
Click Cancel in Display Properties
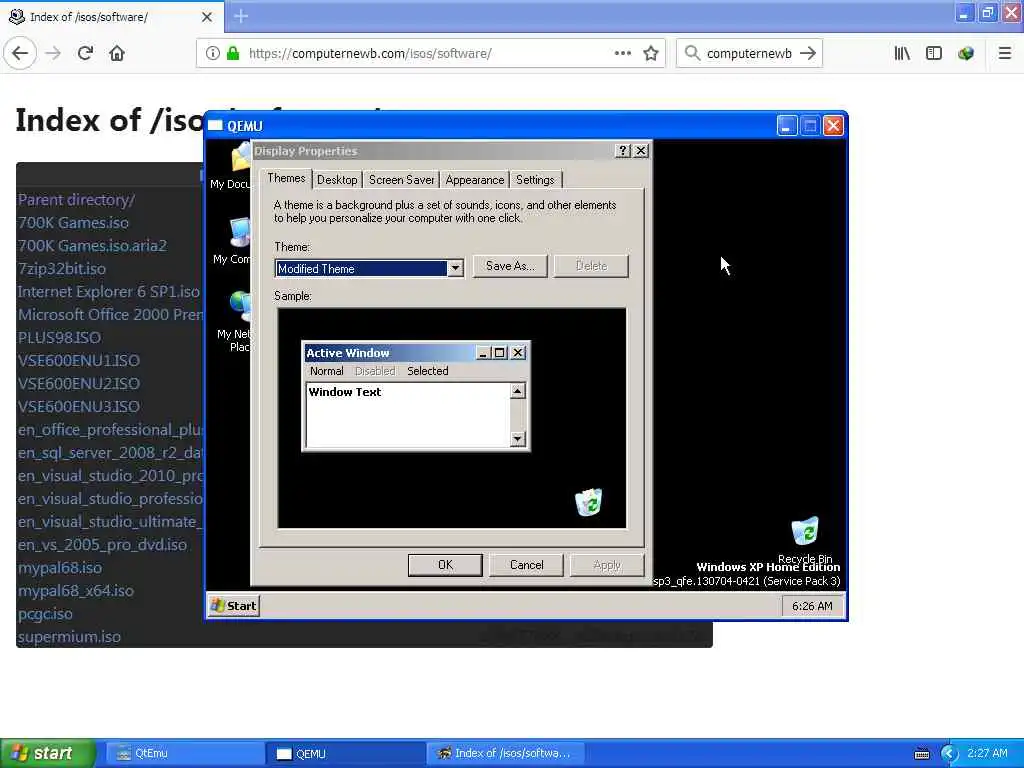pos(526,565)
